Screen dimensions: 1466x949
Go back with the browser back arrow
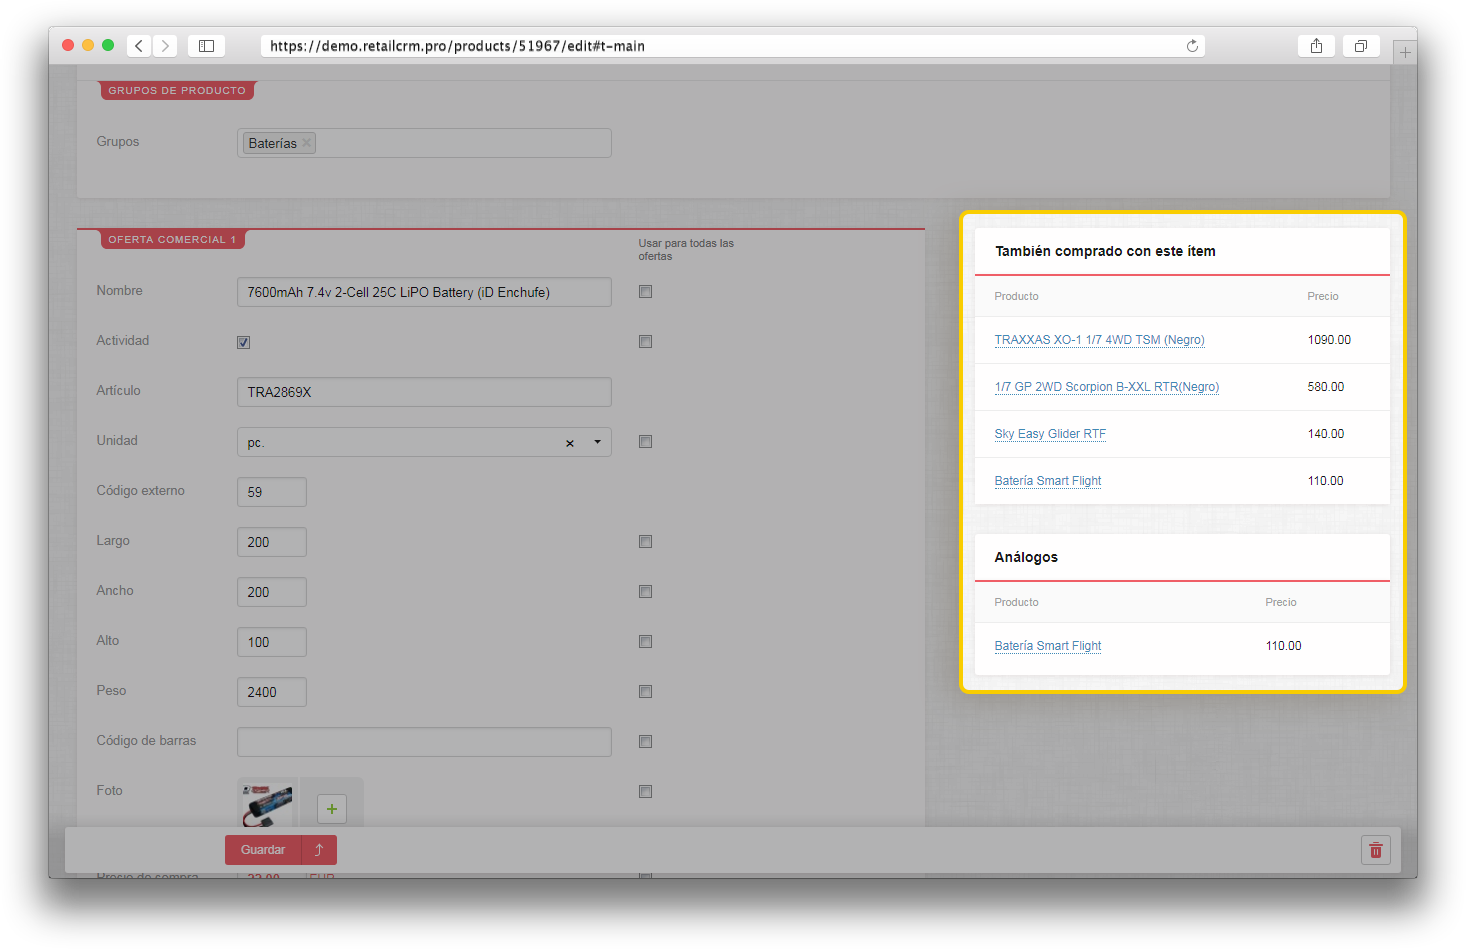tap(139, 46)
